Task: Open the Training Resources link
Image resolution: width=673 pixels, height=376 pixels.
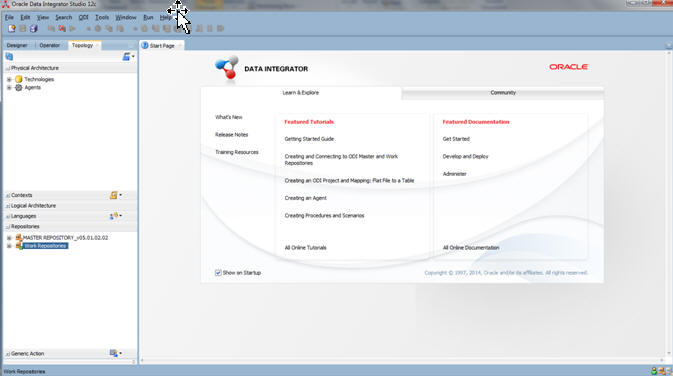Action: (237, 152)
